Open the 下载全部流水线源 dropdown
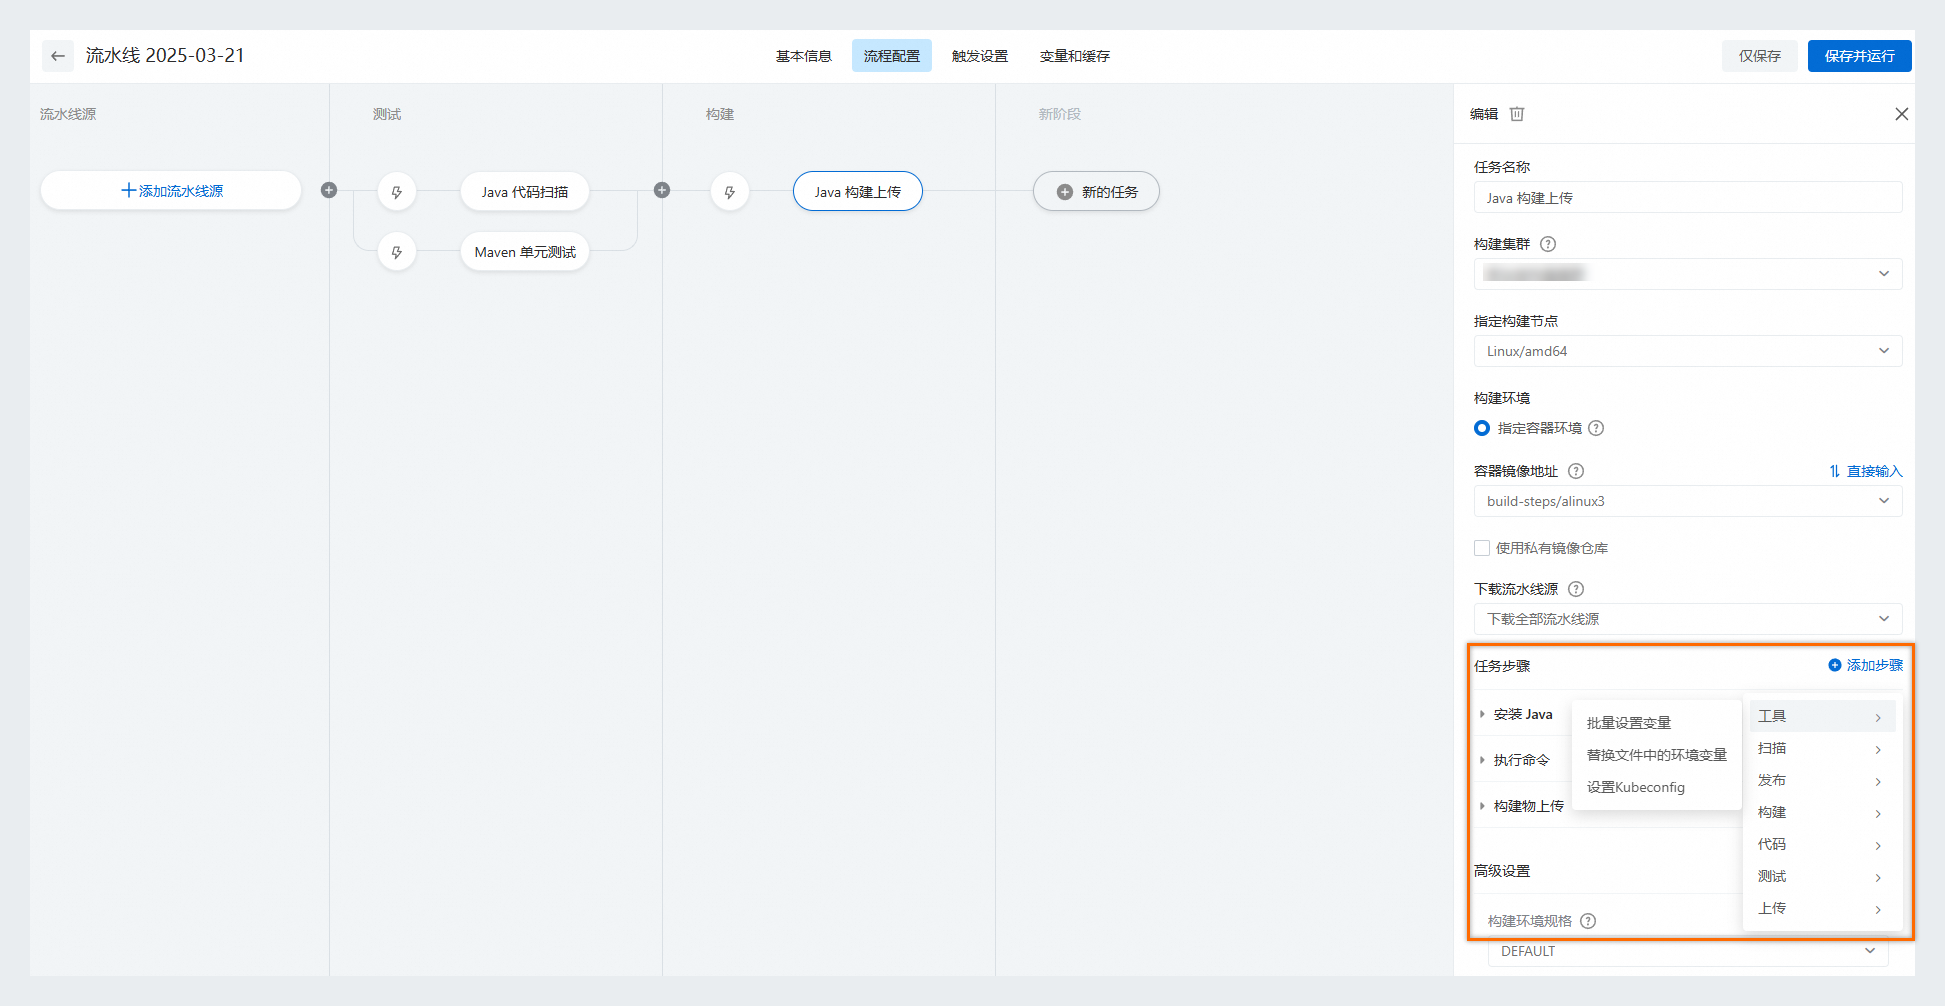The width and height of the screenshot is (1945, 1006). 1688,619
